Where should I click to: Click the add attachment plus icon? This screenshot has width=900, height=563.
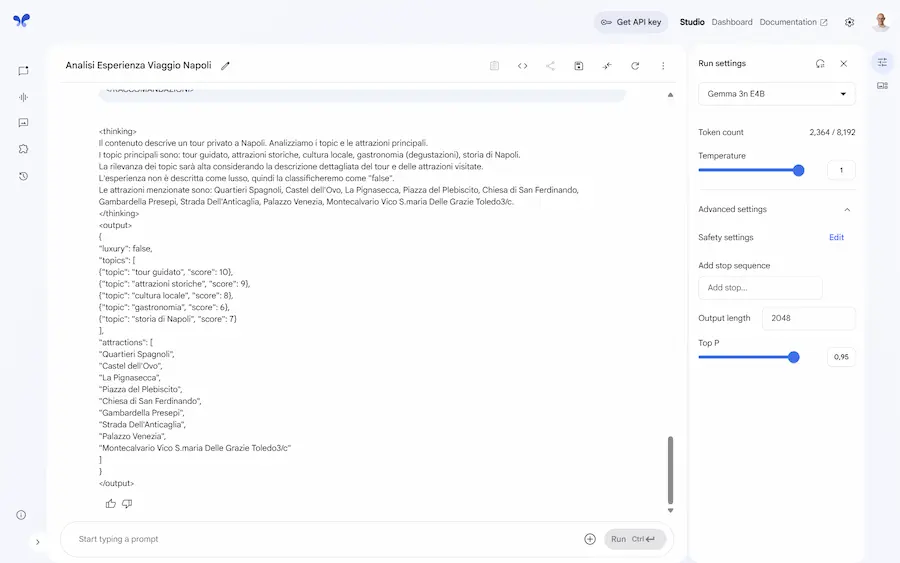[x=590, y=539]
